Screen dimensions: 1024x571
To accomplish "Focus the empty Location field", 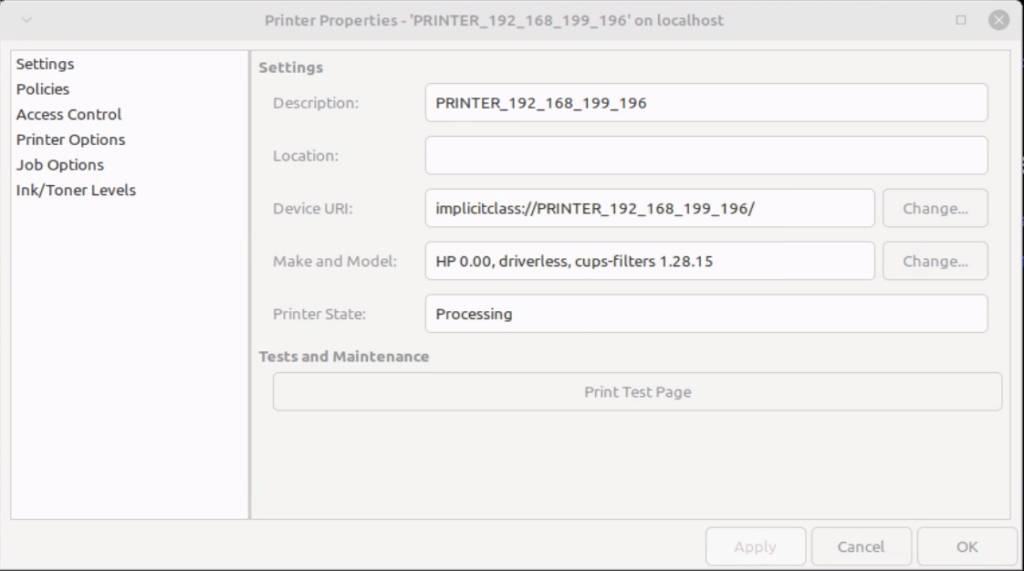I will click(705, 156).
